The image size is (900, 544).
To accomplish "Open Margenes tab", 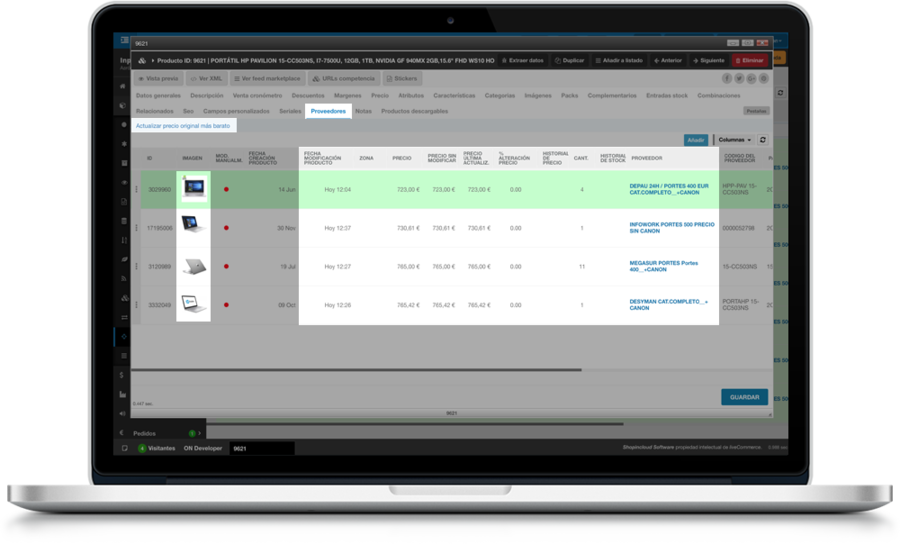I will tap(348, 96).
